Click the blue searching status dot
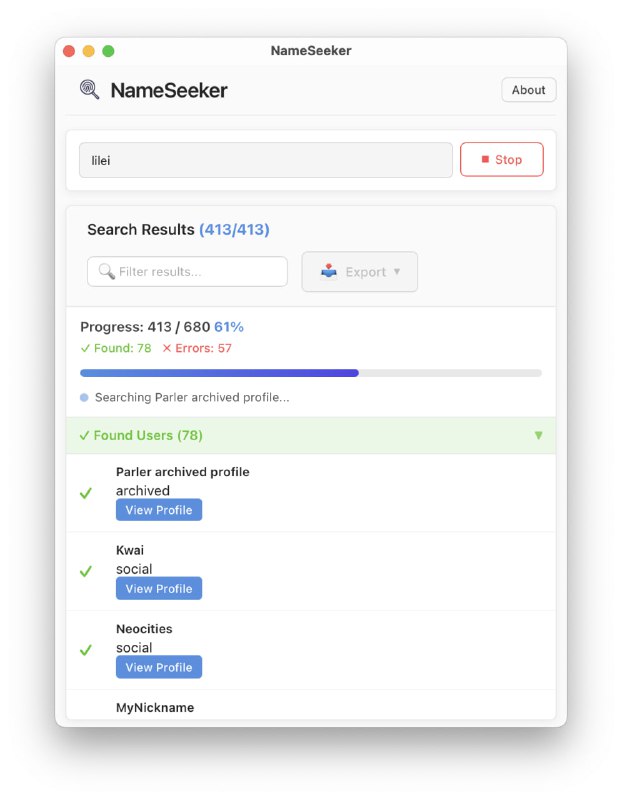Image resolution: width=622 pixels, height=800 pixels. [84, 398]
